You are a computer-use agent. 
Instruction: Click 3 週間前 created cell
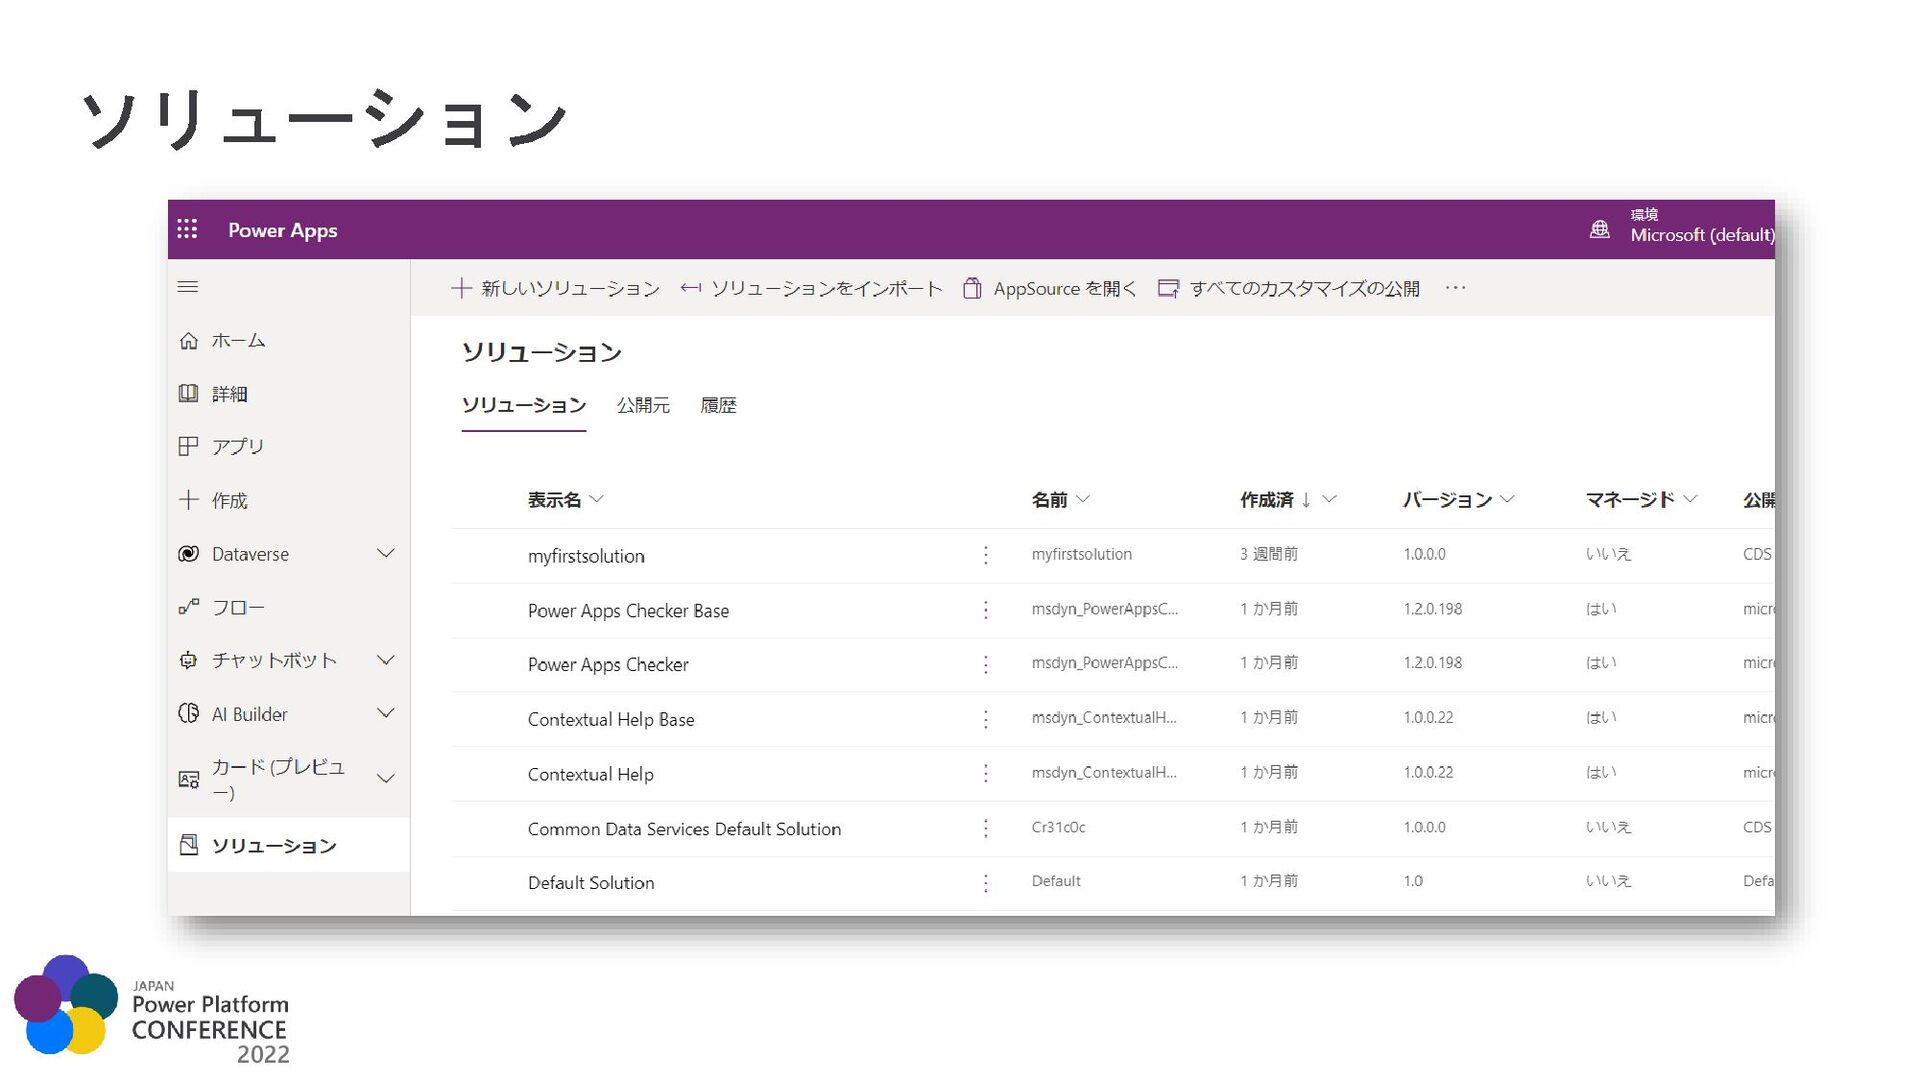[1268, 553]
